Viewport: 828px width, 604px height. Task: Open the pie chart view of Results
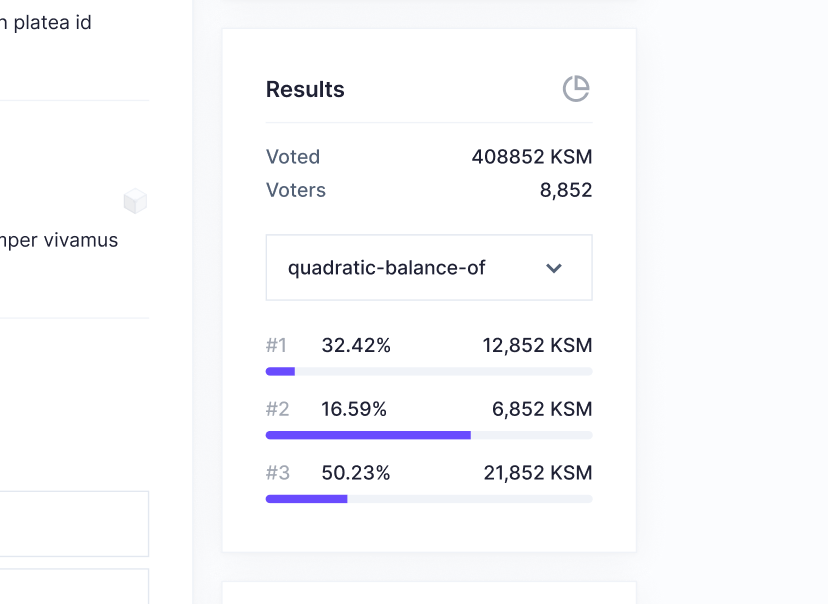point(576,89)
